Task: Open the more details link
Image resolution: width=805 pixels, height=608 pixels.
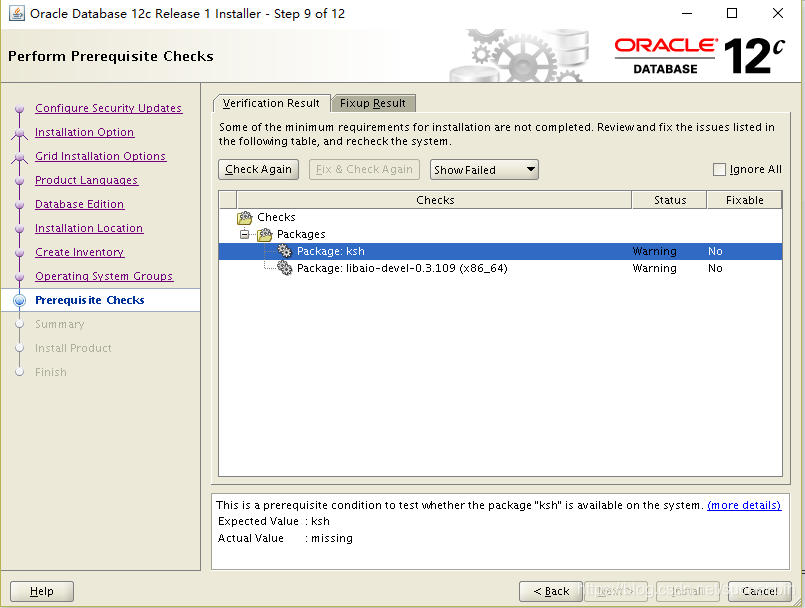Action: click(x=744, y=505)
